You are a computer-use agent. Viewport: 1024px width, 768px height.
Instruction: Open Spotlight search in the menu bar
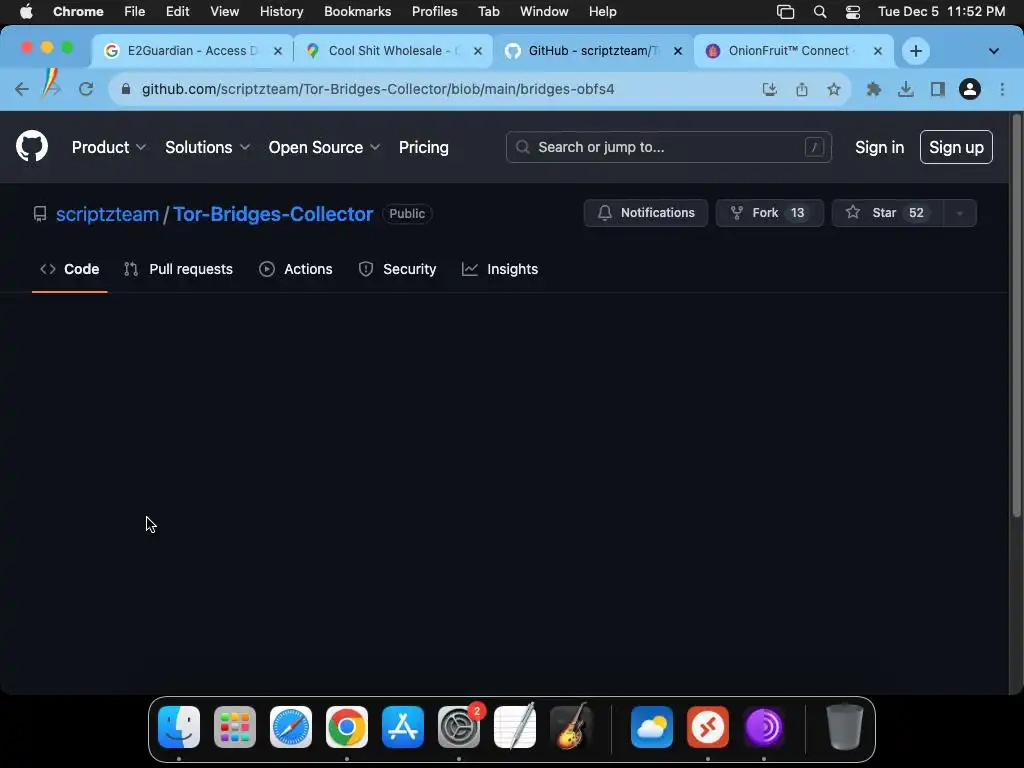click(820, 12)
